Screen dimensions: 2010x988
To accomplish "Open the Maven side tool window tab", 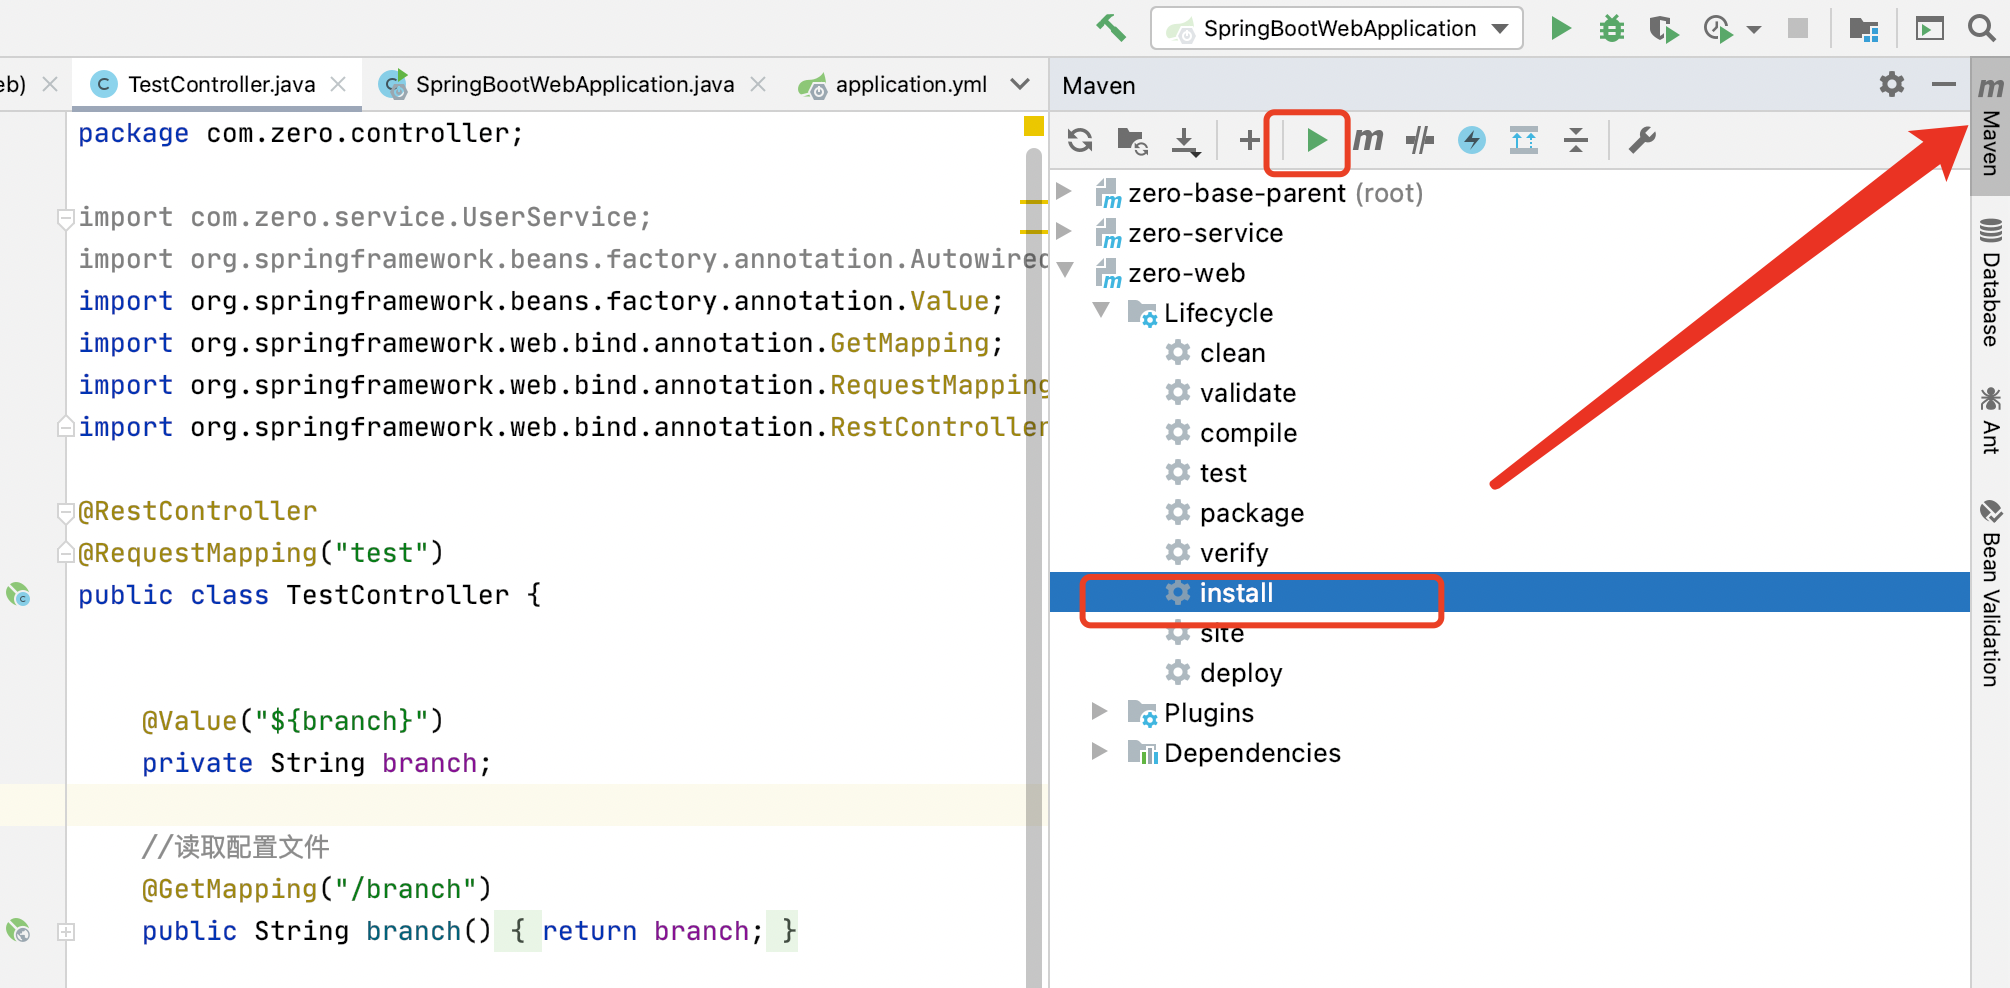I will pos(1990,126).
